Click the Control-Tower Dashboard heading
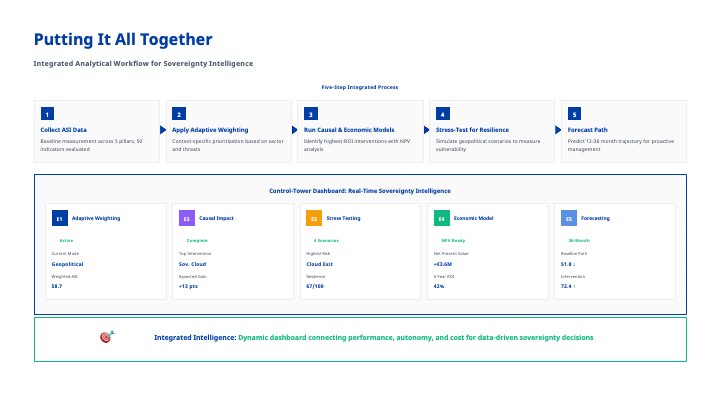The width and height of the screenshot is (720, 405). pos(359,190)
